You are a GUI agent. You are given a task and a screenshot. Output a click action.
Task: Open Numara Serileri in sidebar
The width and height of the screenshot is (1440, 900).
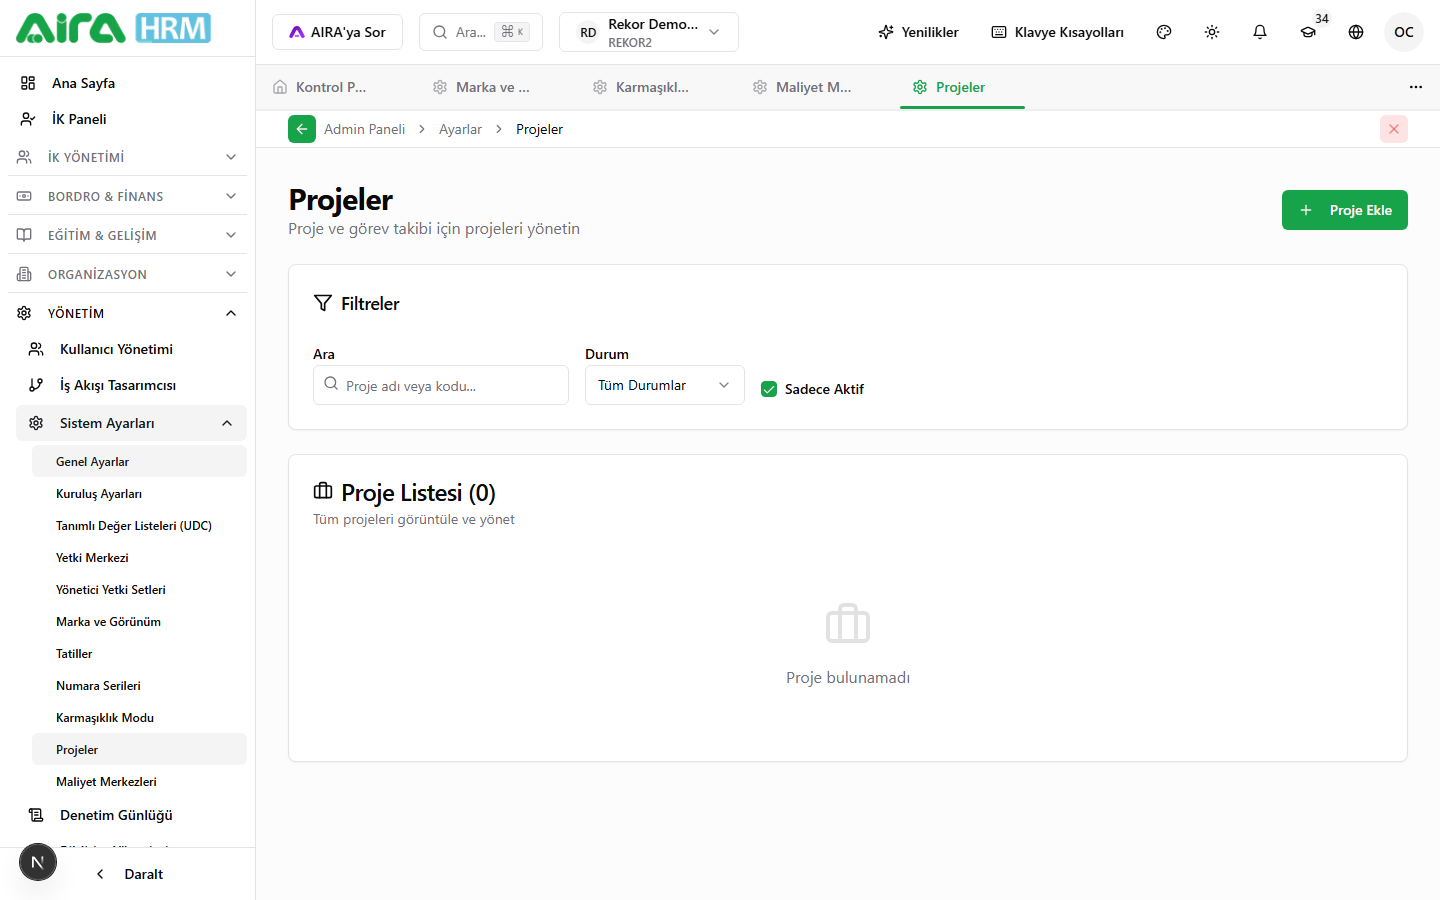[x=139, y=685]
